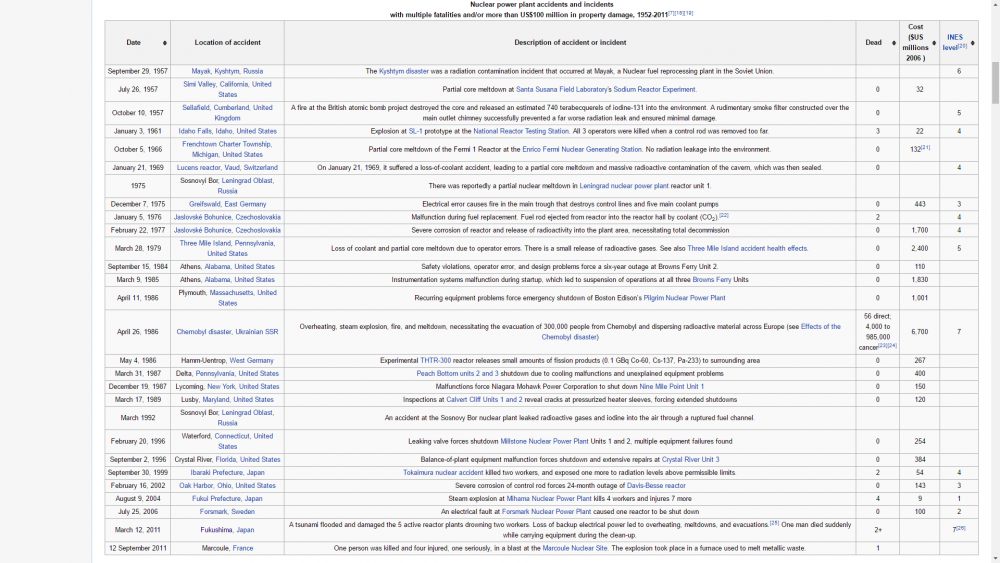Screen dimensions: 1000x563
Task: Open Pilgrim Nuclear Power Plant link
Action: 684,298
